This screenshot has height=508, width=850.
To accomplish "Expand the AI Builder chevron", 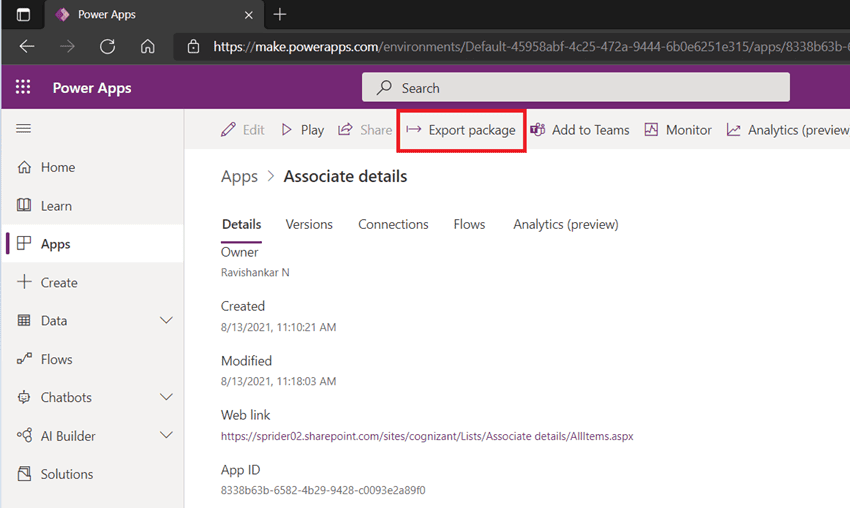I will (166, 436).
